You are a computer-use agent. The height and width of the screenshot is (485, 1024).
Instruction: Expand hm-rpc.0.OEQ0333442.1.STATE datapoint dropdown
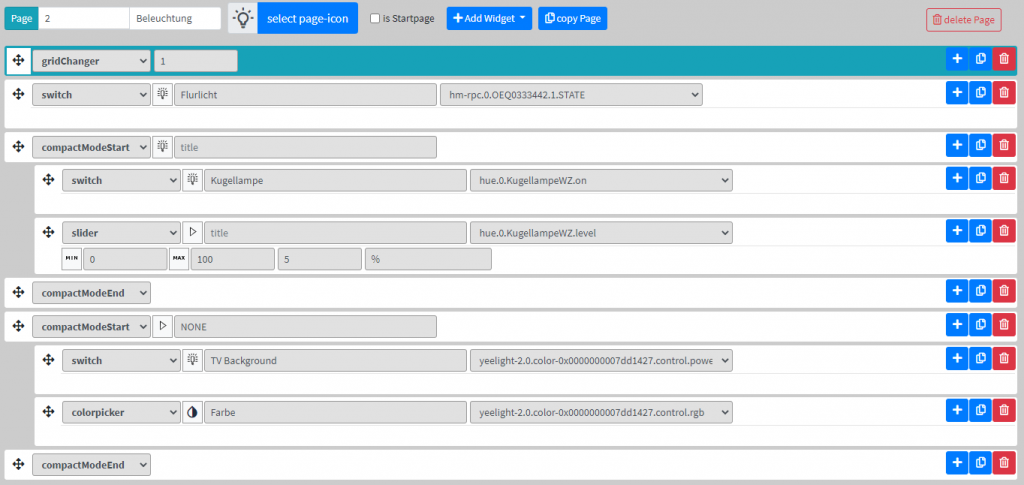point(570,94)
